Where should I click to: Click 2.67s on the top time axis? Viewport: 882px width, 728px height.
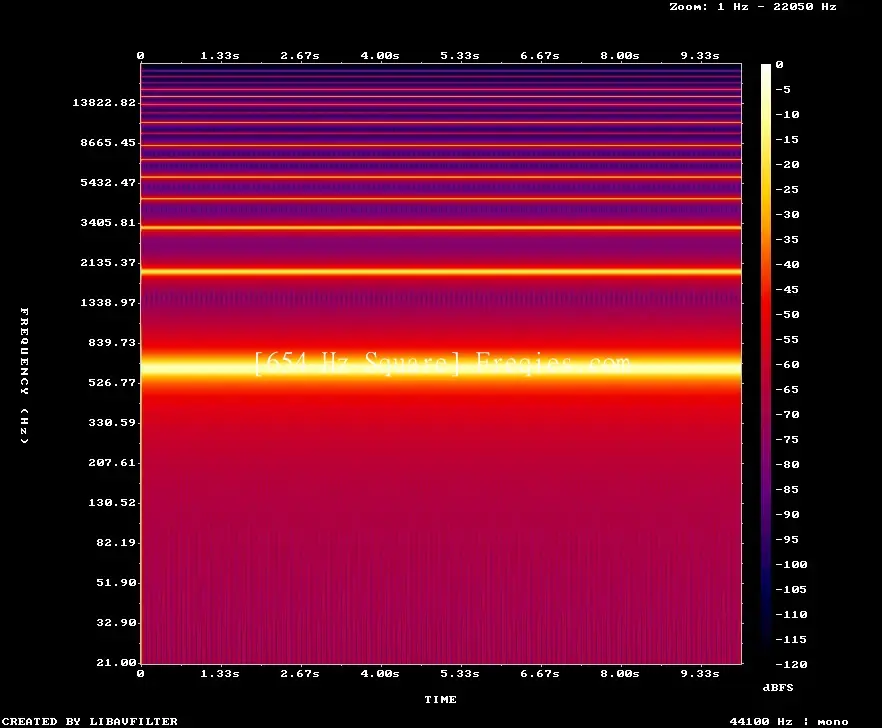click(x=300, y=56)
